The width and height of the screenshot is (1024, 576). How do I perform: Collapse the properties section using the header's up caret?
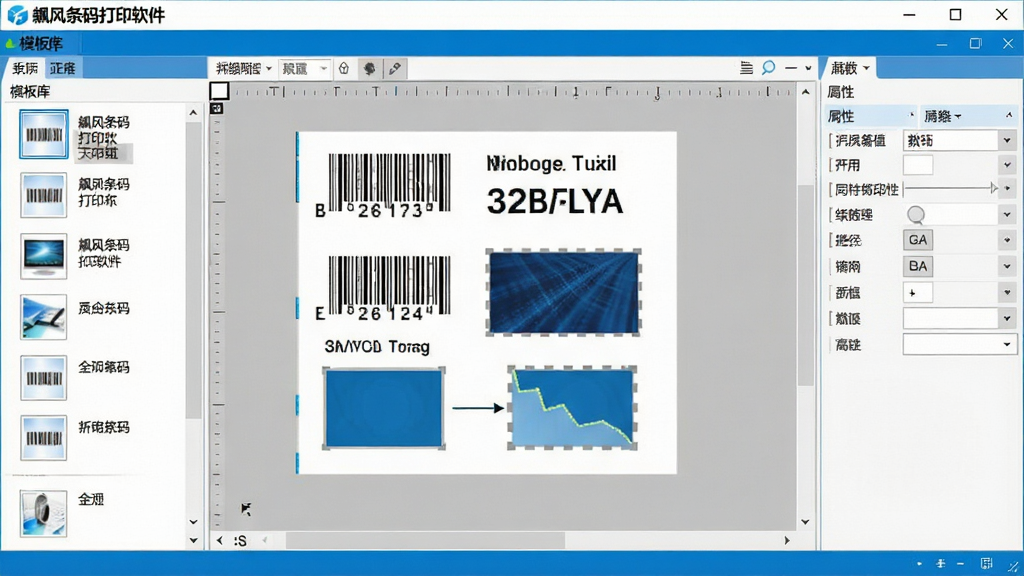pyautogui.click(x=1009, y=116)
